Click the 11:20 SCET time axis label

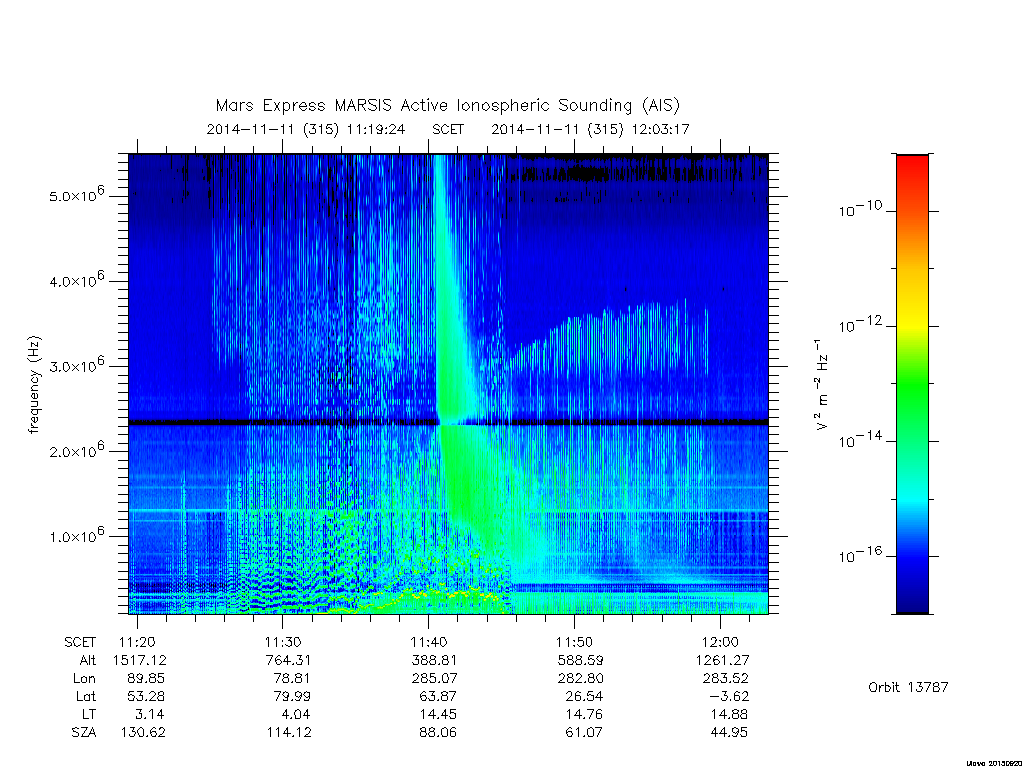pyautogui.click(x=137, y=642)
